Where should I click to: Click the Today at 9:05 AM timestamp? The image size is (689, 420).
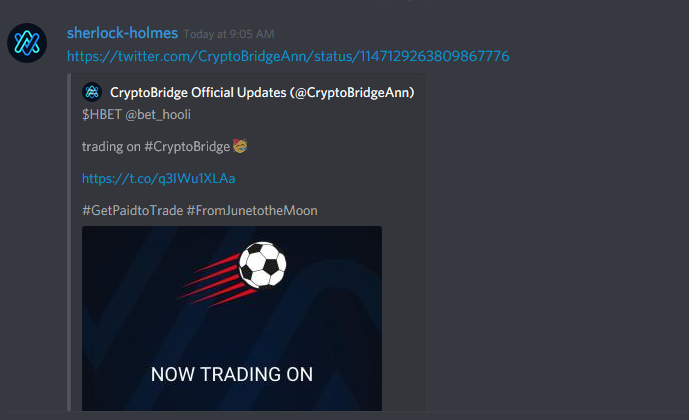[x=229, y=34]
